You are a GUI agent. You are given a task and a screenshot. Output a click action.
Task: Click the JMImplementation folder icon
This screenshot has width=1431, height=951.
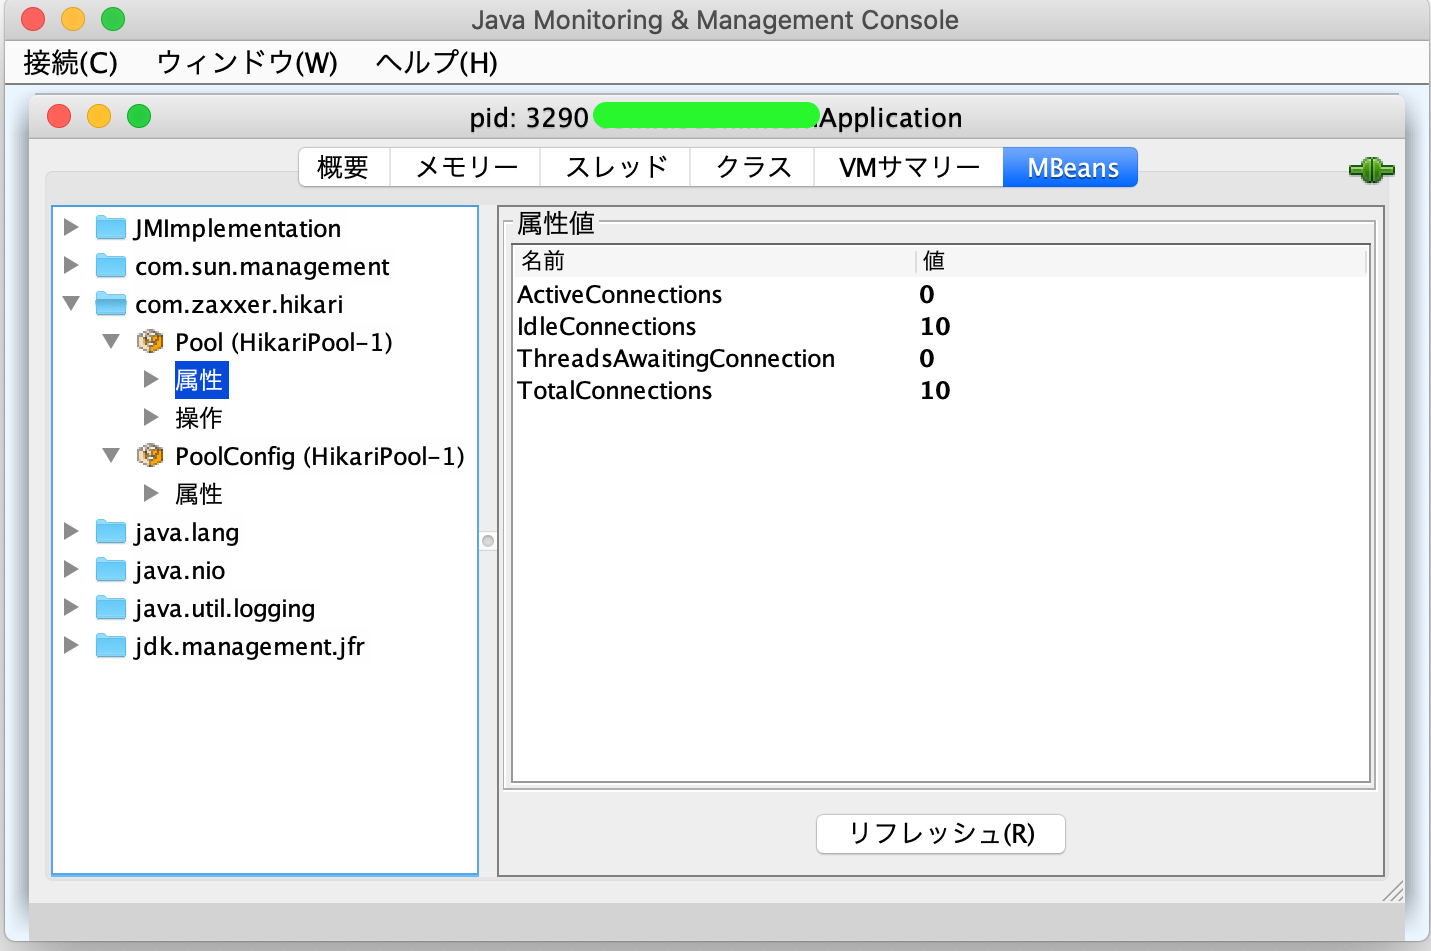click(110, 227)
